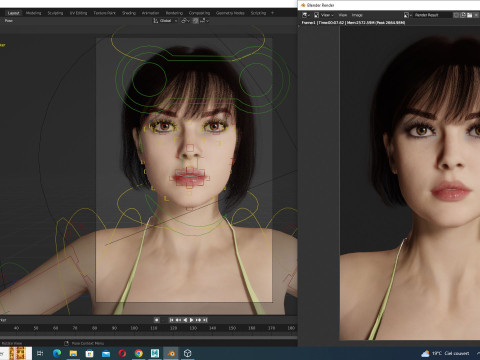Select the left green eye target circle
The width and height of the screenshot is (480, 360).
(149, 79)
